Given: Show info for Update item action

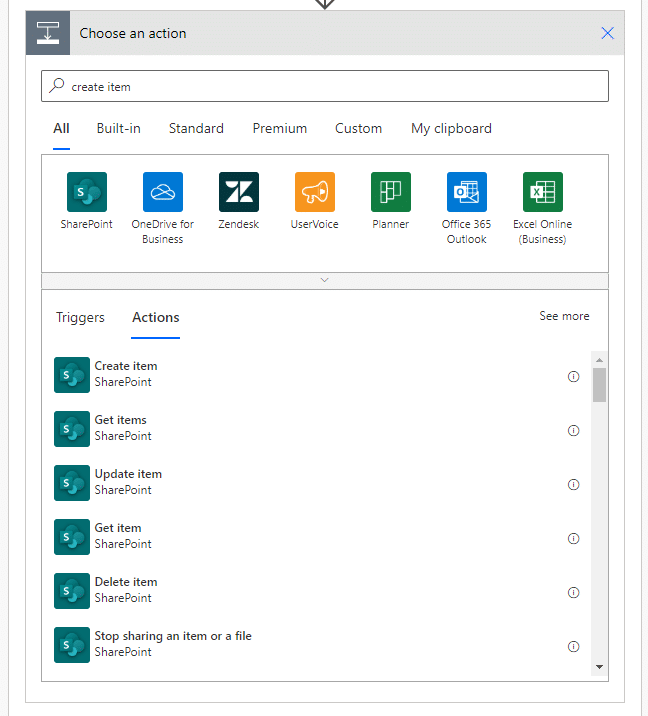Looking at the screenshot, I should (574, 484).
